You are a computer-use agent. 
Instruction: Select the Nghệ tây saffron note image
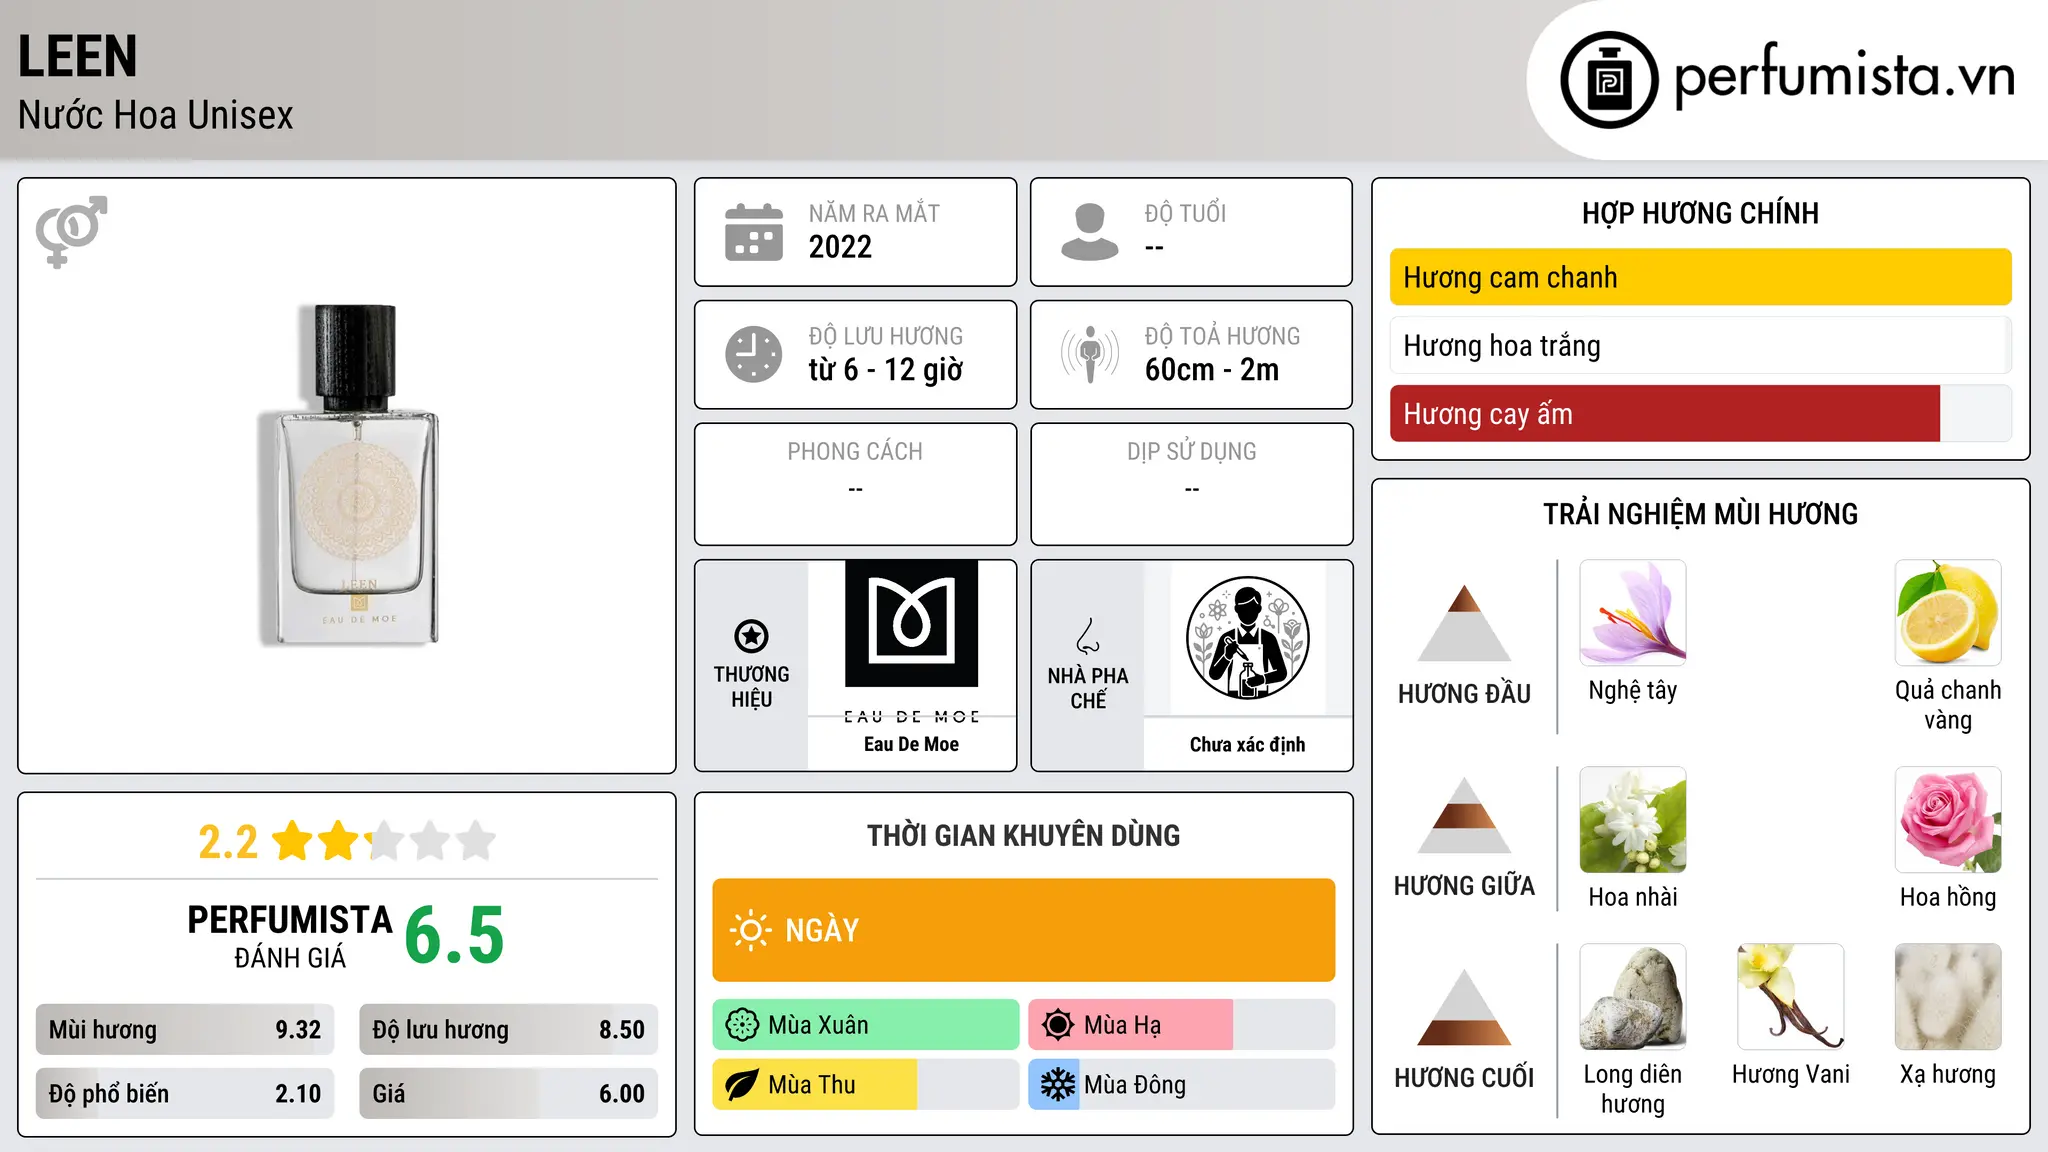click(x=1632, y=613)
